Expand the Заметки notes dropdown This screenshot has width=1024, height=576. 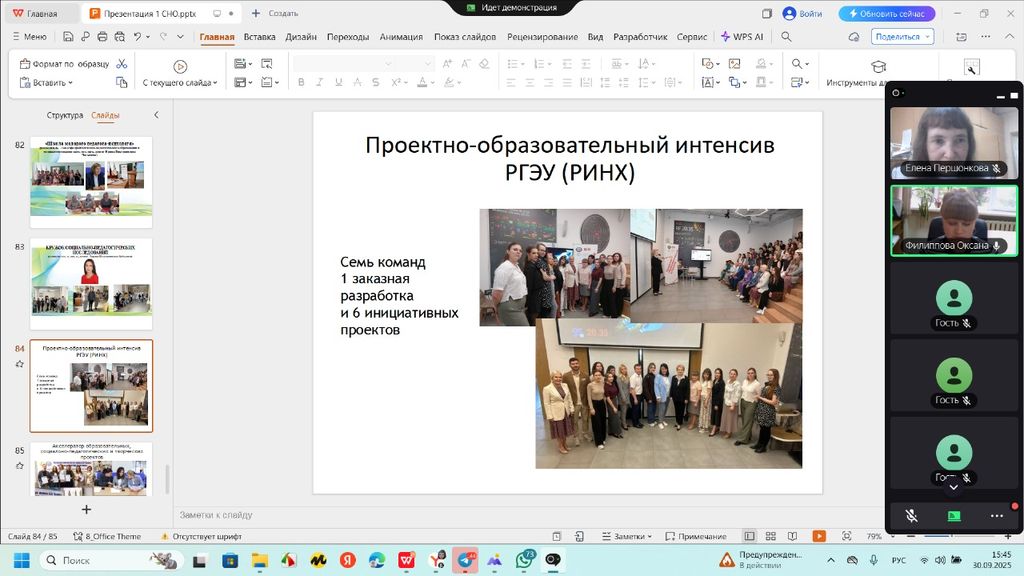[x=650, y=537]
